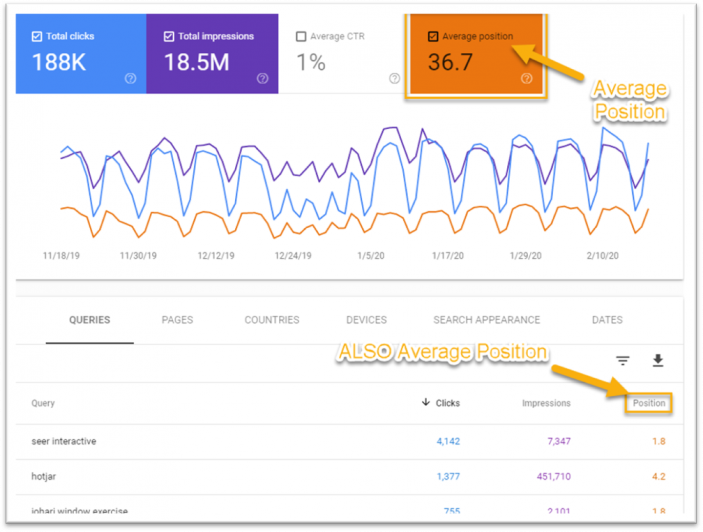This screenshot has width=703, height=532.
Task: Click the 4,142 clicks value
Action: 448,441
